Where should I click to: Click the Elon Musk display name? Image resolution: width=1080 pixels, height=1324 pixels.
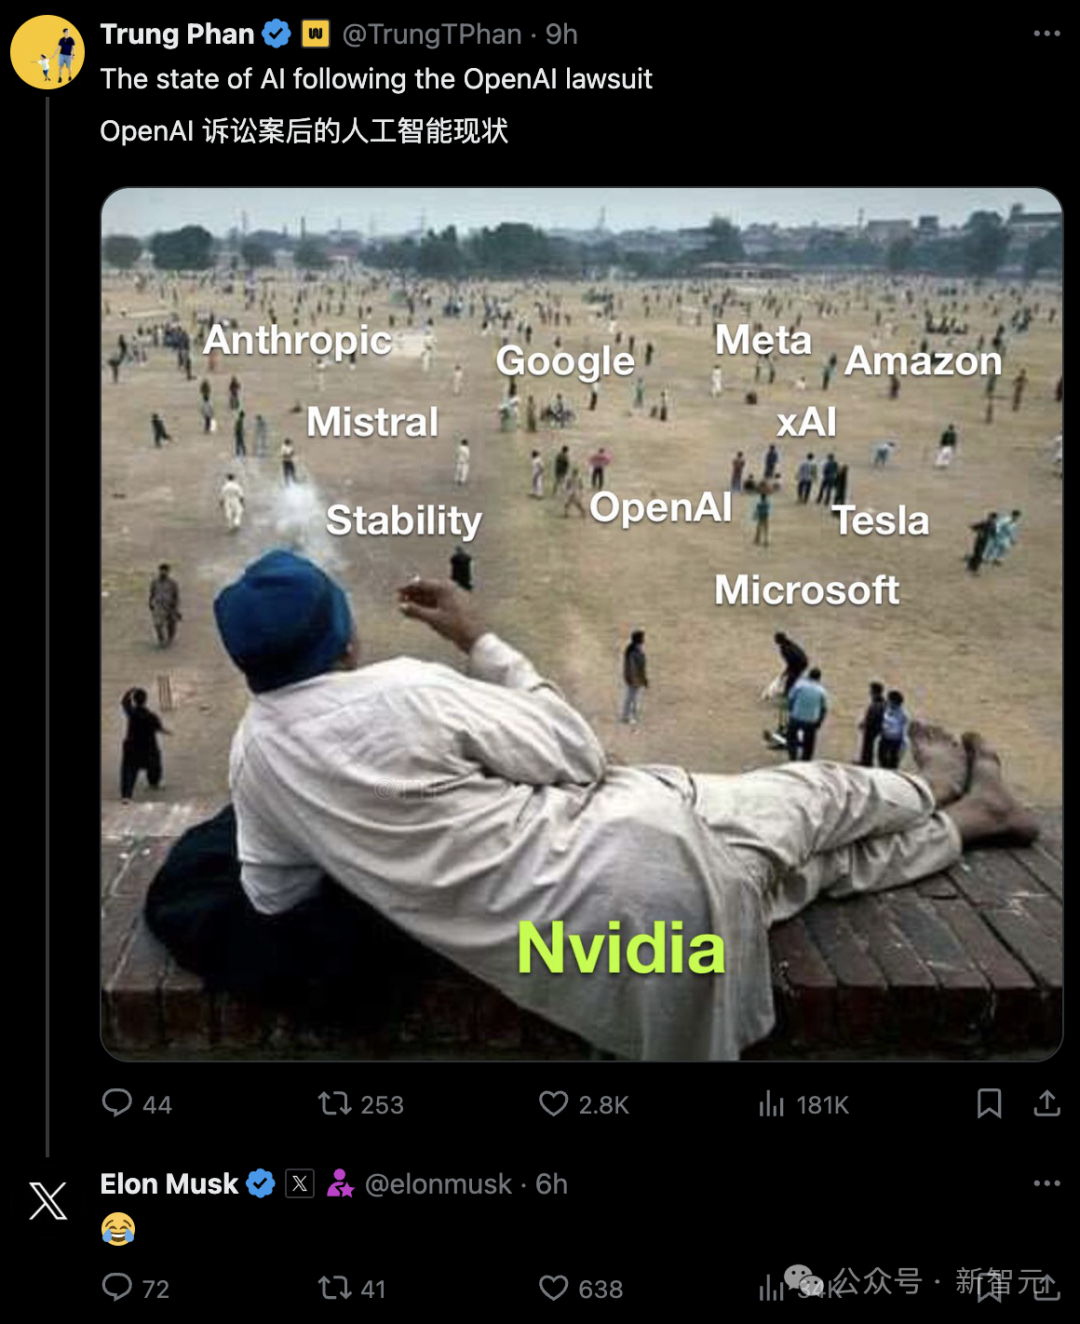[169, 1184]
